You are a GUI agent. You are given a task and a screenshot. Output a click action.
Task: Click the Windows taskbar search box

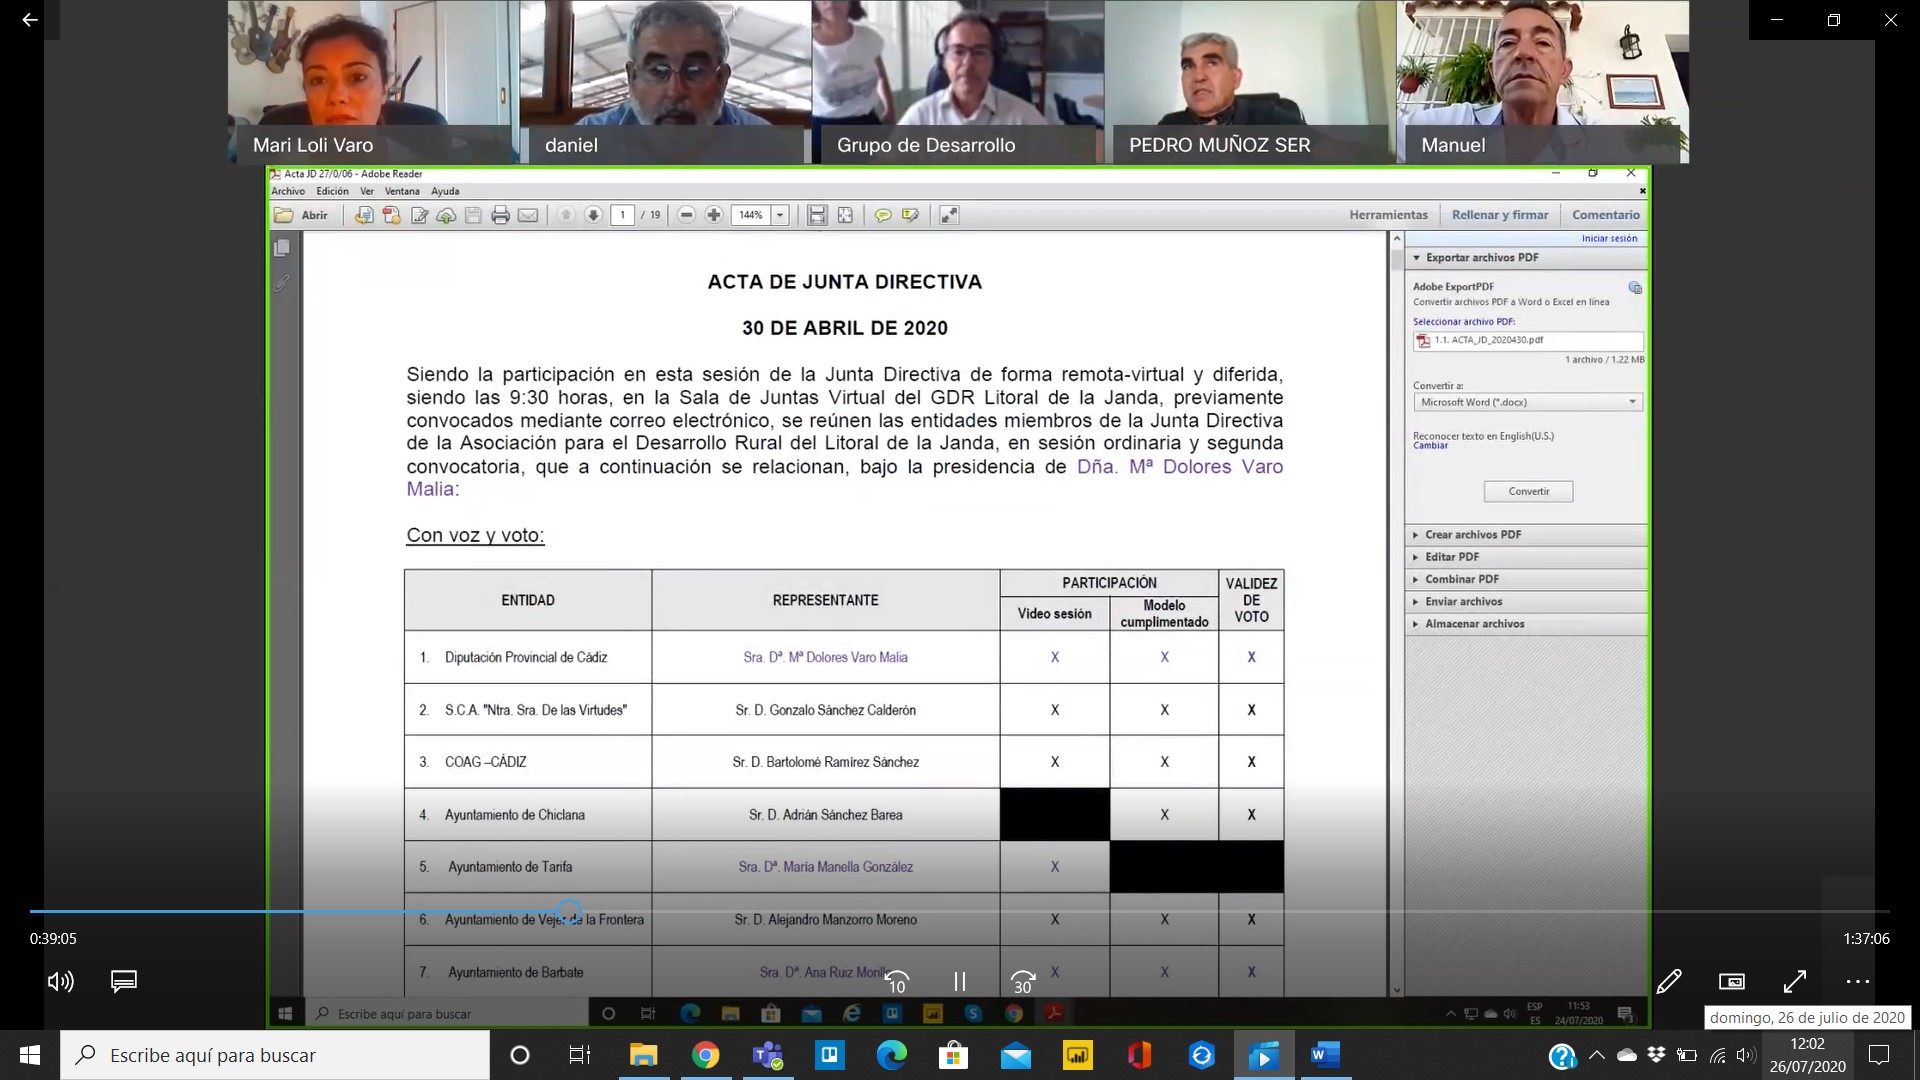coord(275,1055)
